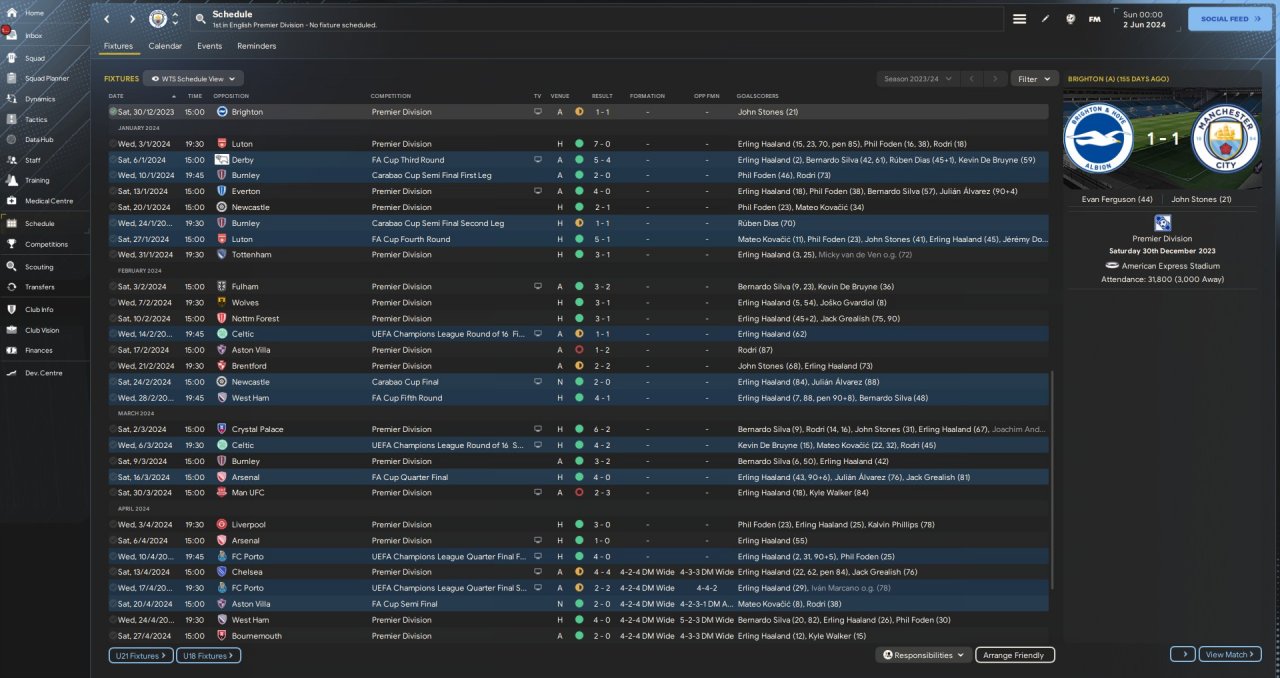
Task: Expand the WTS Schedule View dropdown
Action: (x=193, y=78)
